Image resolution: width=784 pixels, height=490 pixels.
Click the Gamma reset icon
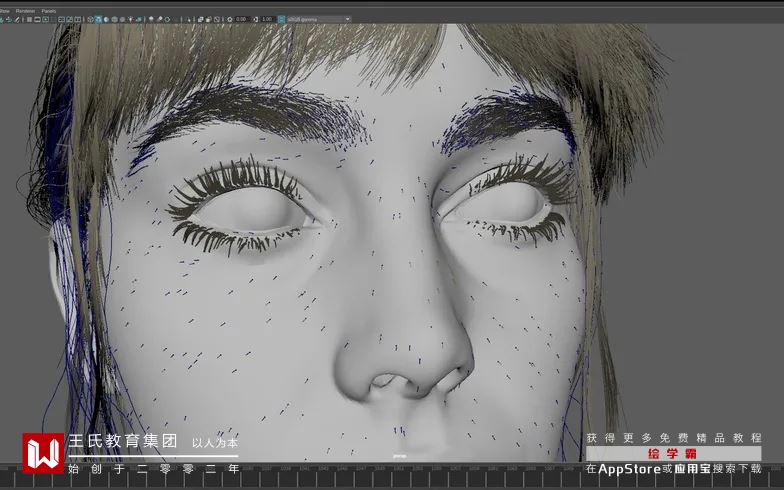tap(256, 20)
